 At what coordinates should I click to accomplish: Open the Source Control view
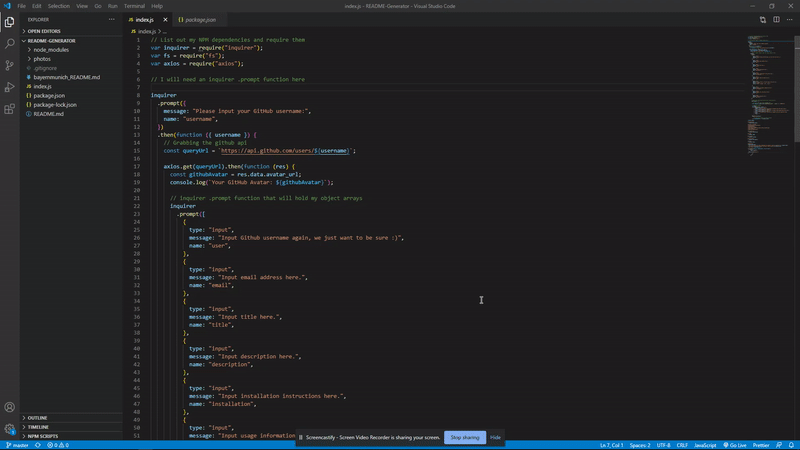10,65
